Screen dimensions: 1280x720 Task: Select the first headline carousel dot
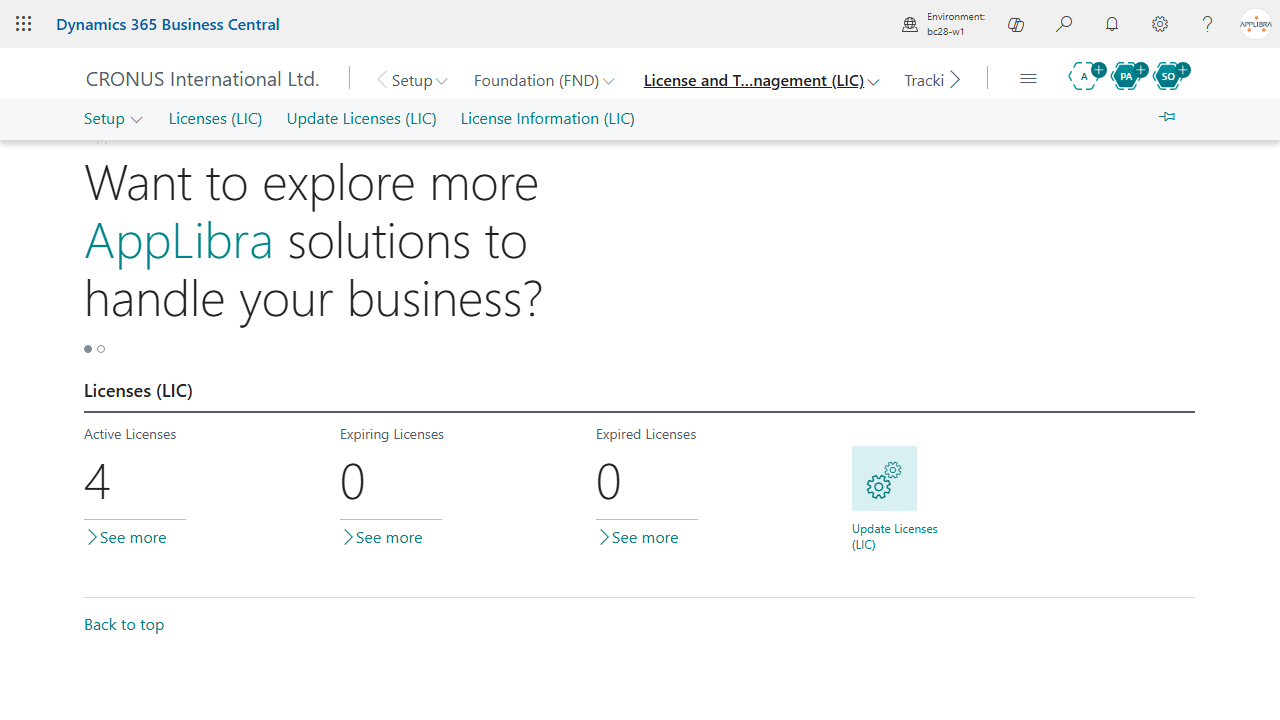(x=88, y=349)
